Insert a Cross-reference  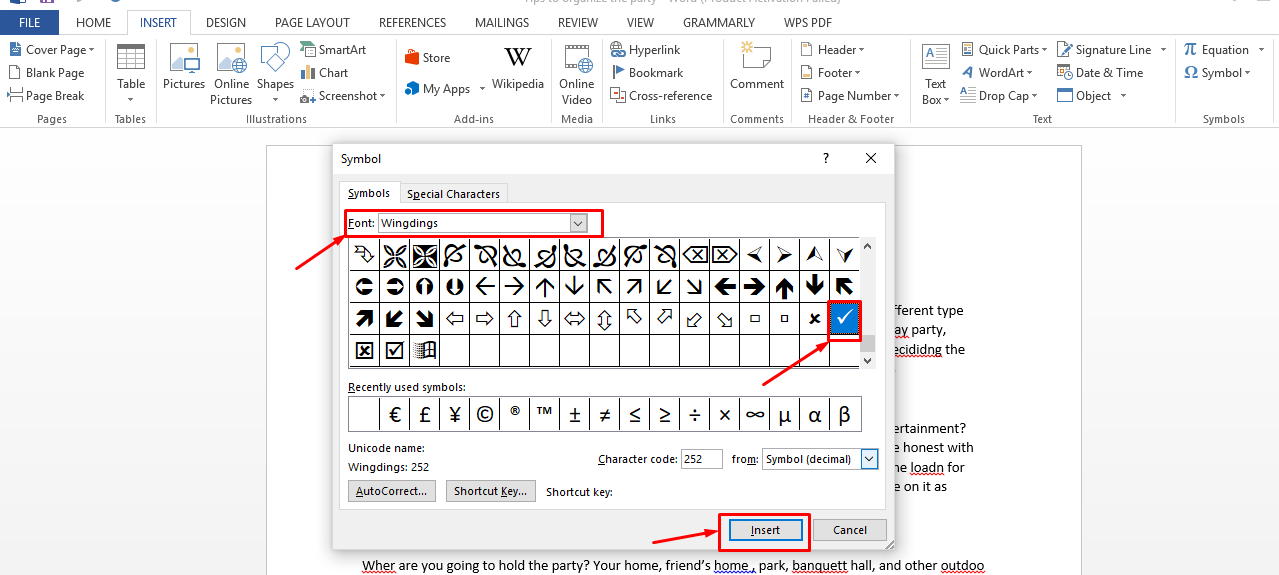(660, 96)
